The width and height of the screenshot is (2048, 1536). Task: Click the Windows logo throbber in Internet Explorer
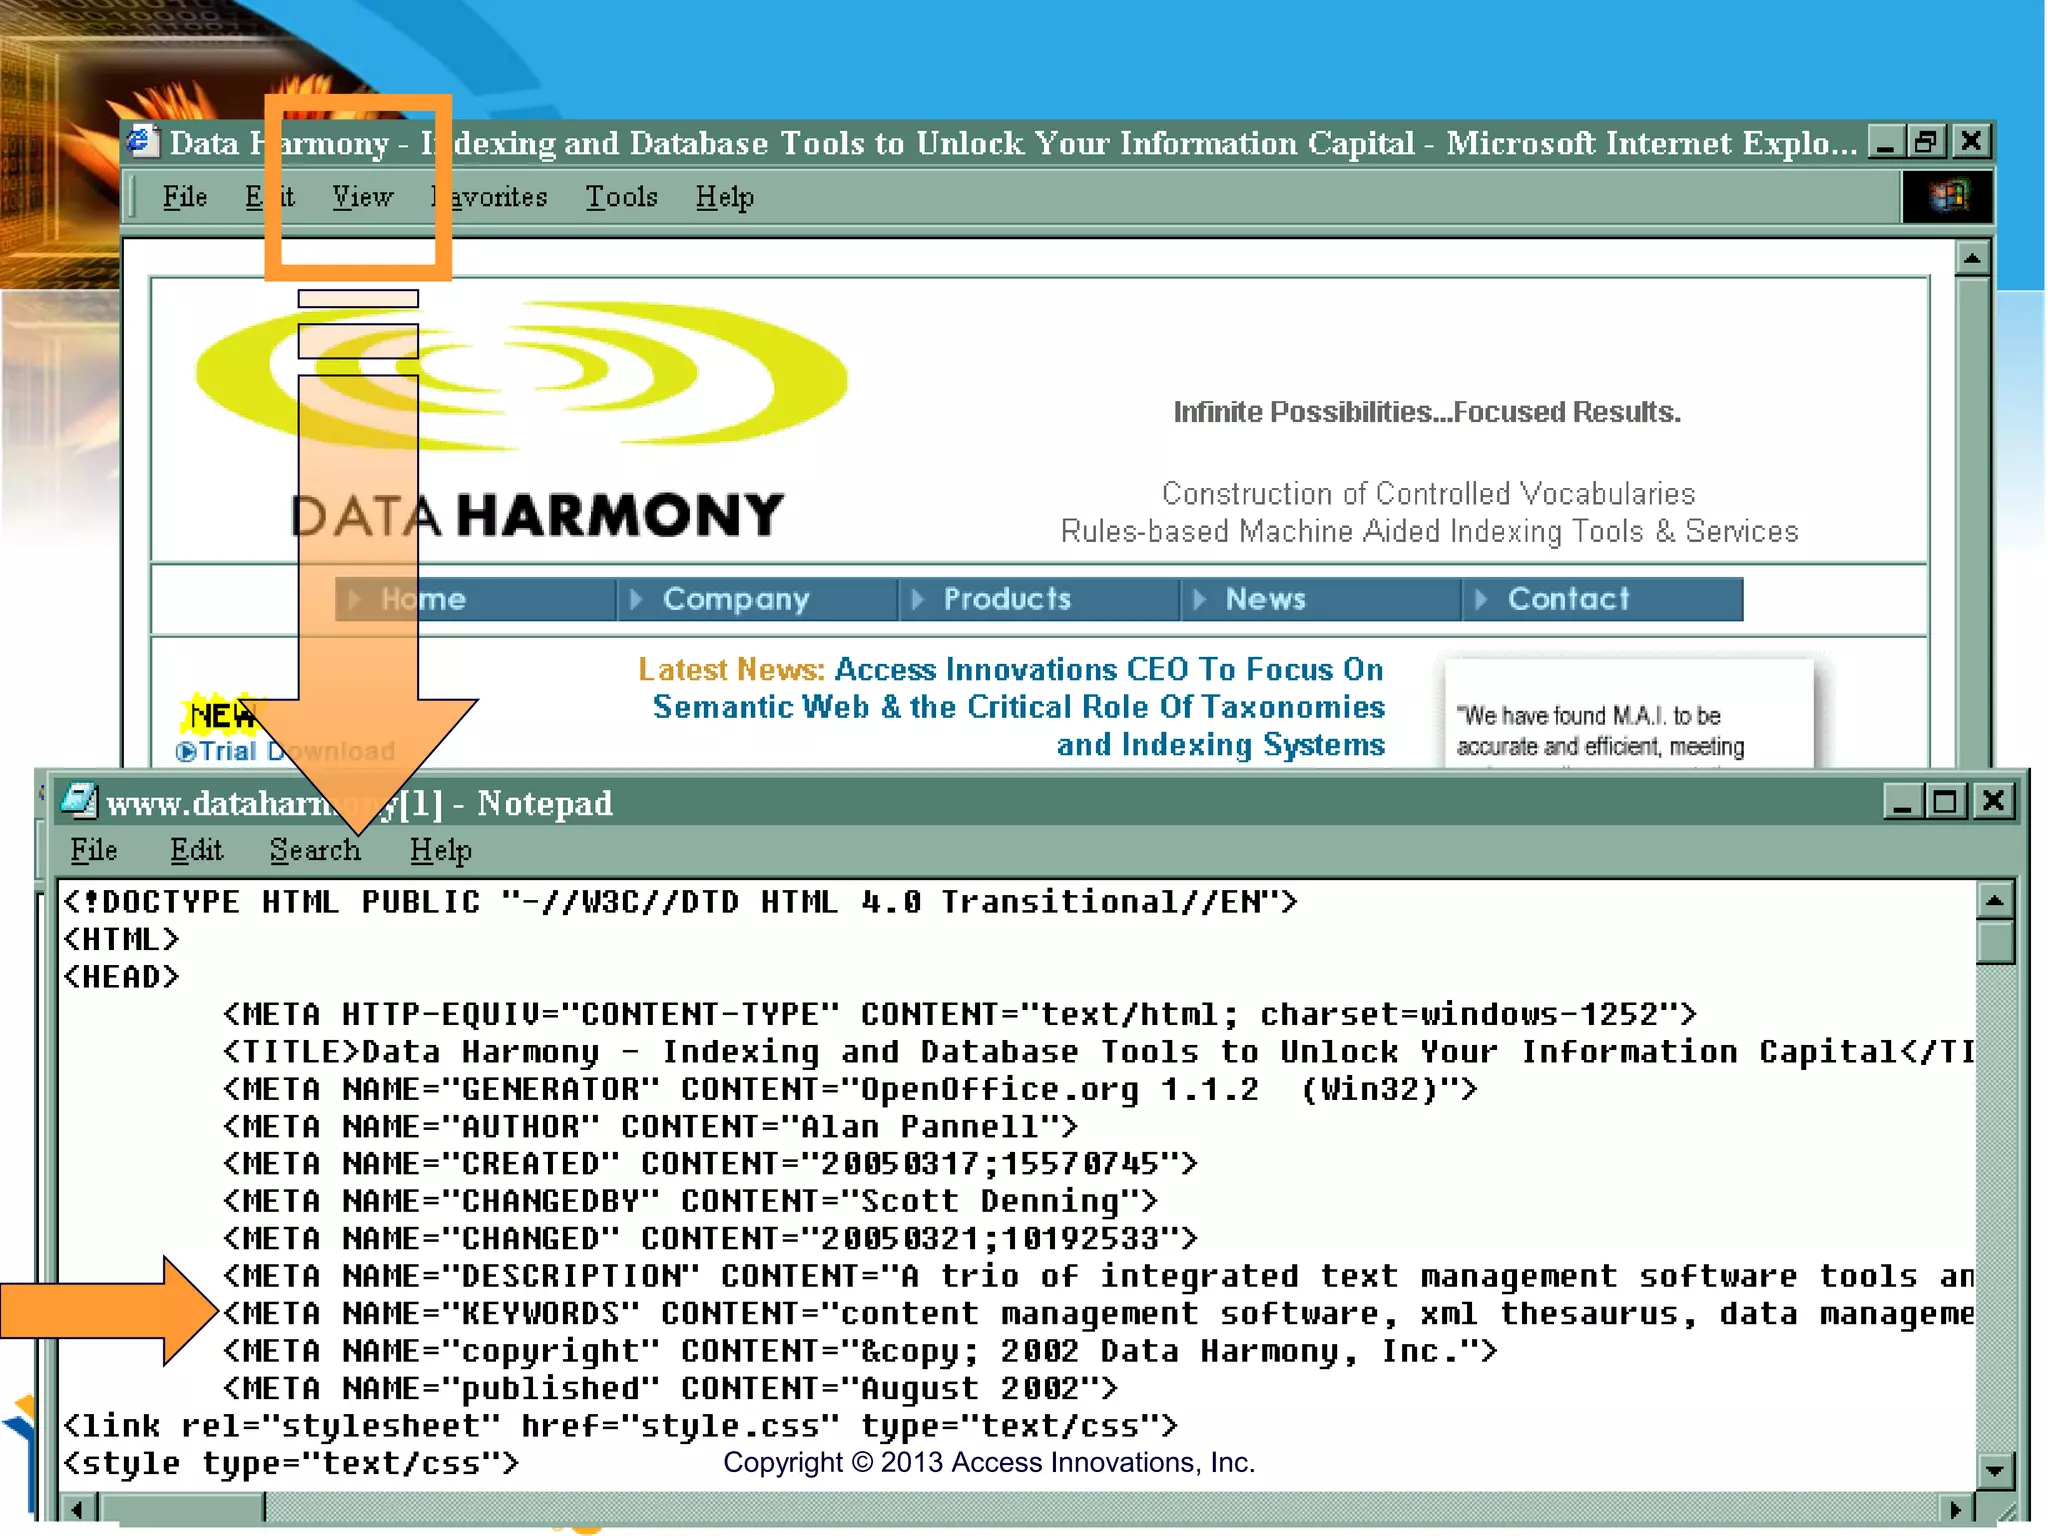click(x=1946, y=197)
